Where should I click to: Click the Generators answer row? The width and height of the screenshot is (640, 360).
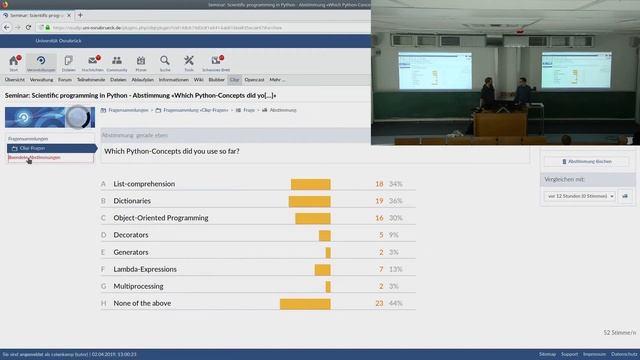pyautogui.click(x=258, y=252)
